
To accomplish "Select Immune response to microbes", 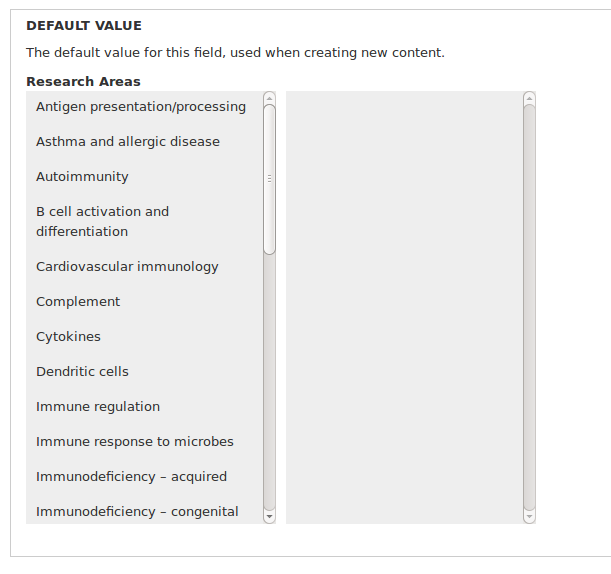I will tap(145, 442).
